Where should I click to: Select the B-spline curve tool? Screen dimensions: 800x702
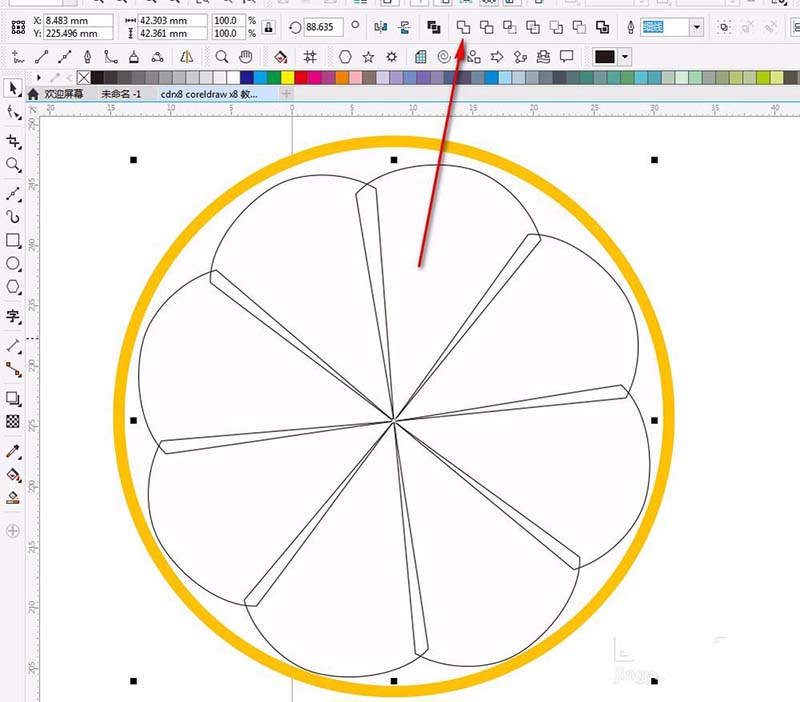coord(111,57)
